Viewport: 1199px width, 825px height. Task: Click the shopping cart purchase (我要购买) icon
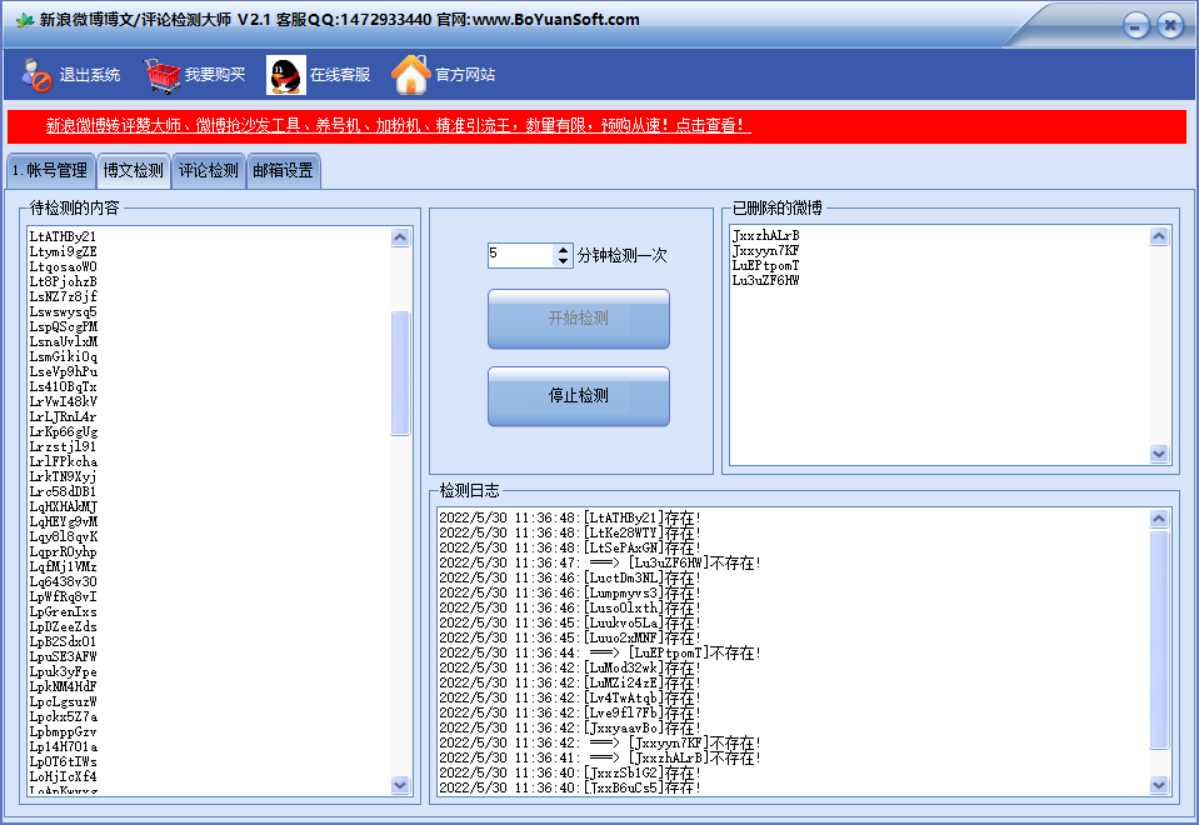[162, 75]
